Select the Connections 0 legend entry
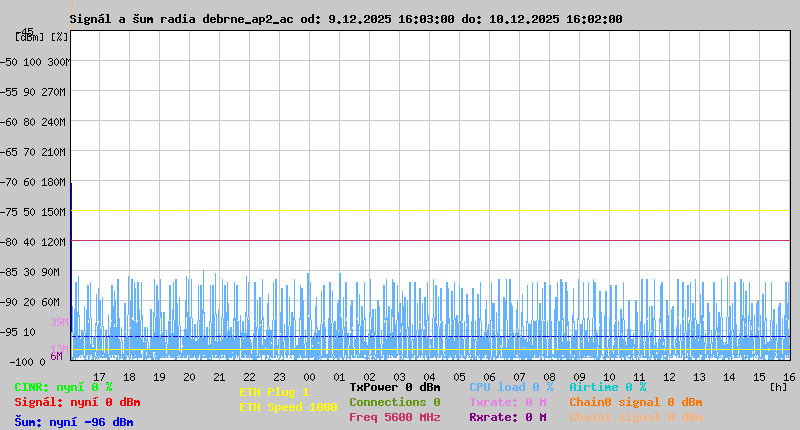This screenshot has height=430, width=800. 394,402
